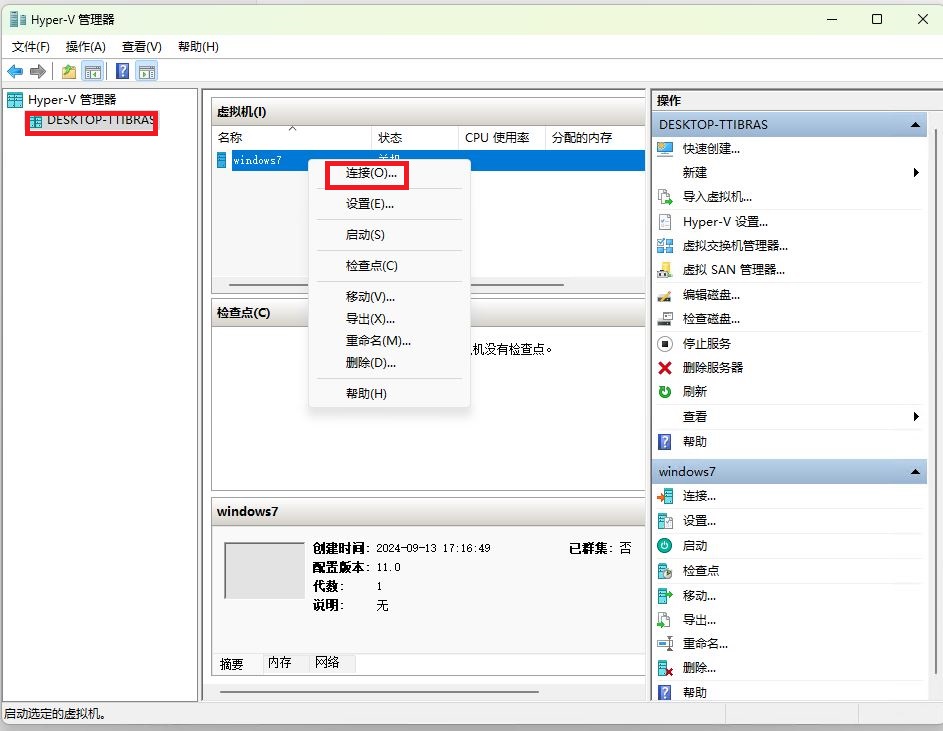Click 编辑磁盘 in the actions pane

[x=711, y=295]
